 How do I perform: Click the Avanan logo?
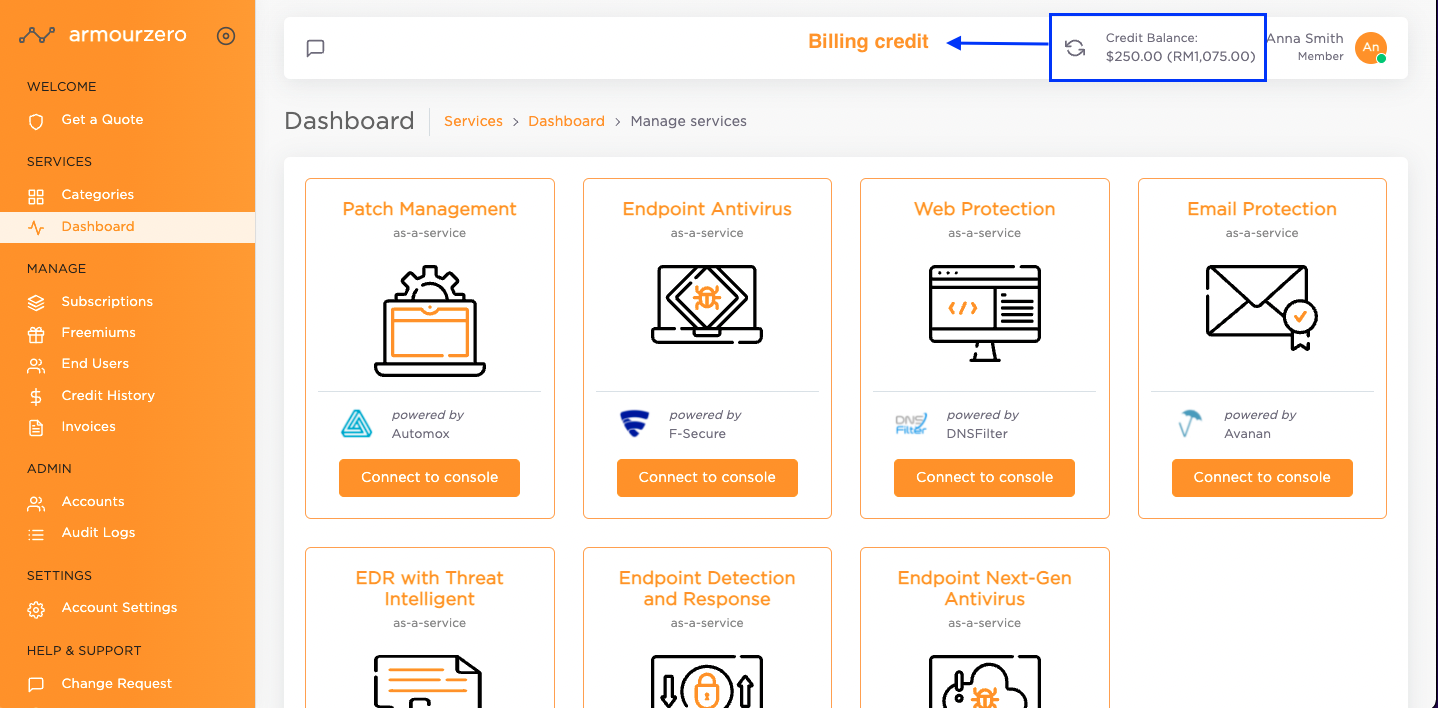1189,425
